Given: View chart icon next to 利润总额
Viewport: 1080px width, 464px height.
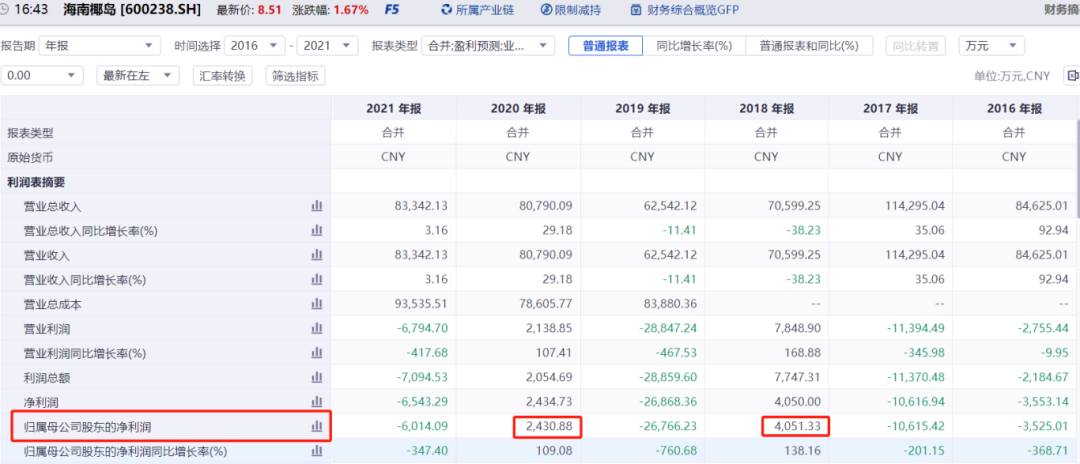Looking at the screenshot, I should click(x=317, y=377).
